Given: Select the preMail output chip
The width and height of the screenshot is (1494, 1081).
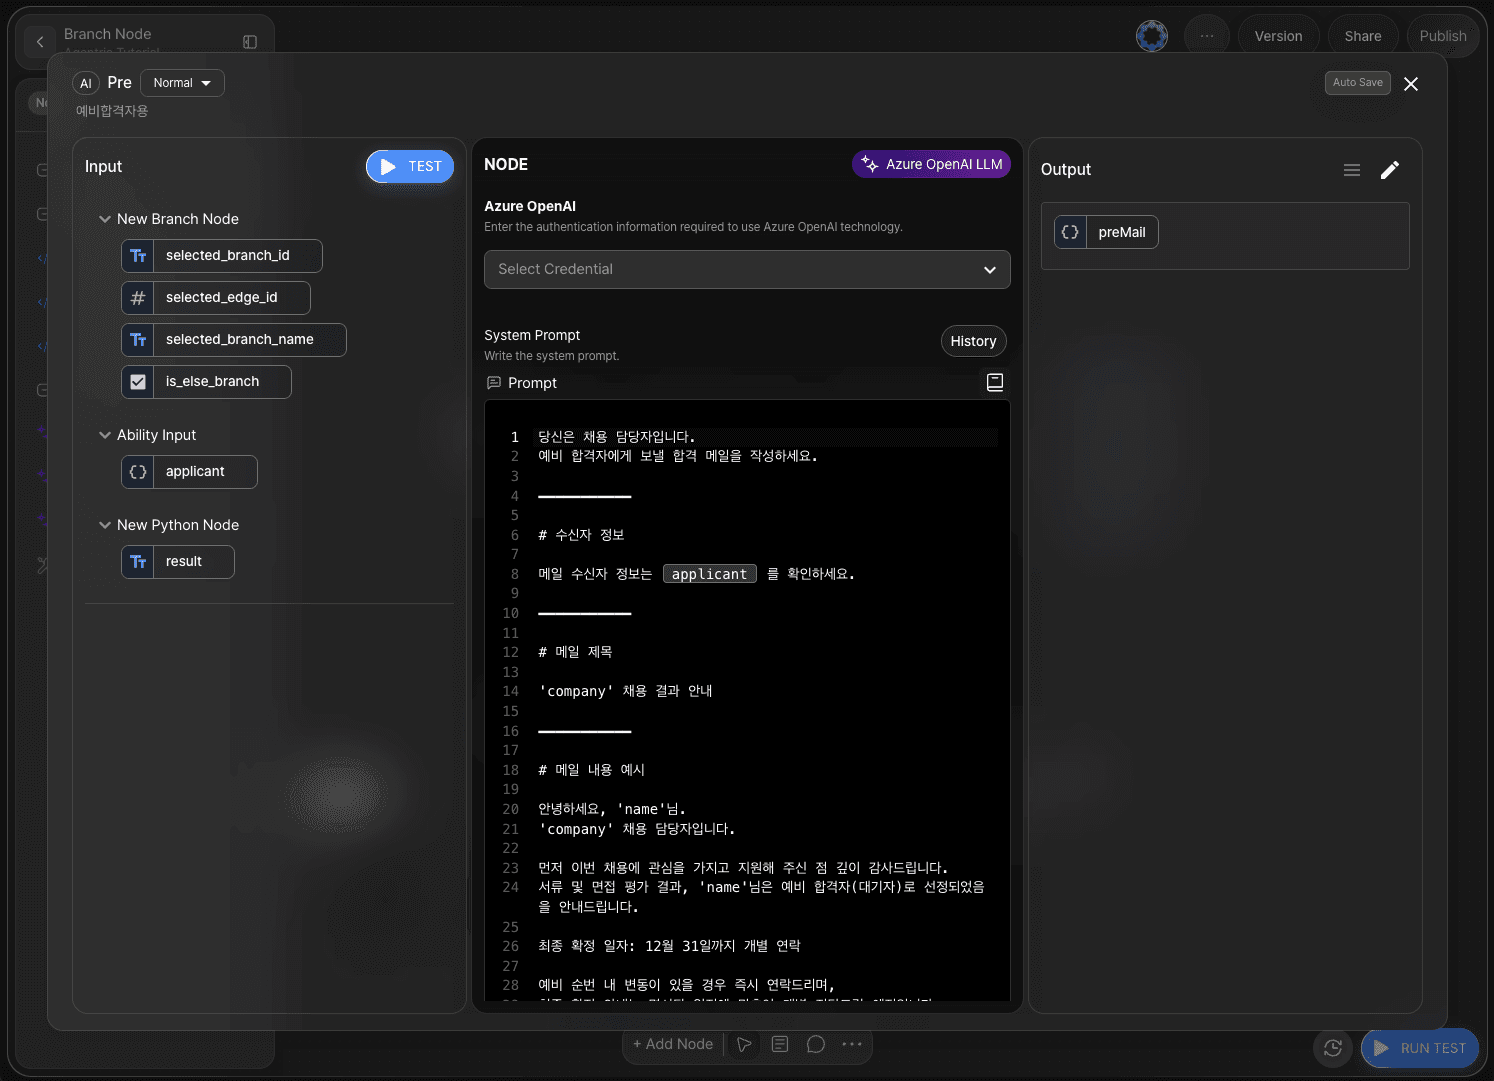Looking at the screenshot, I should point(1106,232).
